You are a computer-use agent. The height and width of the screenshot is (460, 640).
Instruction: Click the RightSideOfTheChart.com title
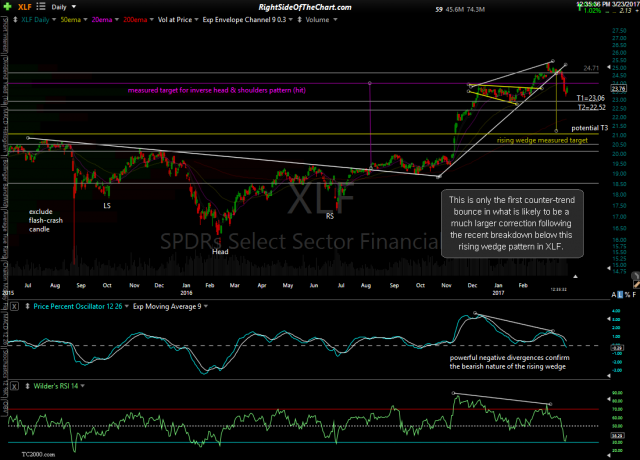pyautogui.click(x=305, y=7)
